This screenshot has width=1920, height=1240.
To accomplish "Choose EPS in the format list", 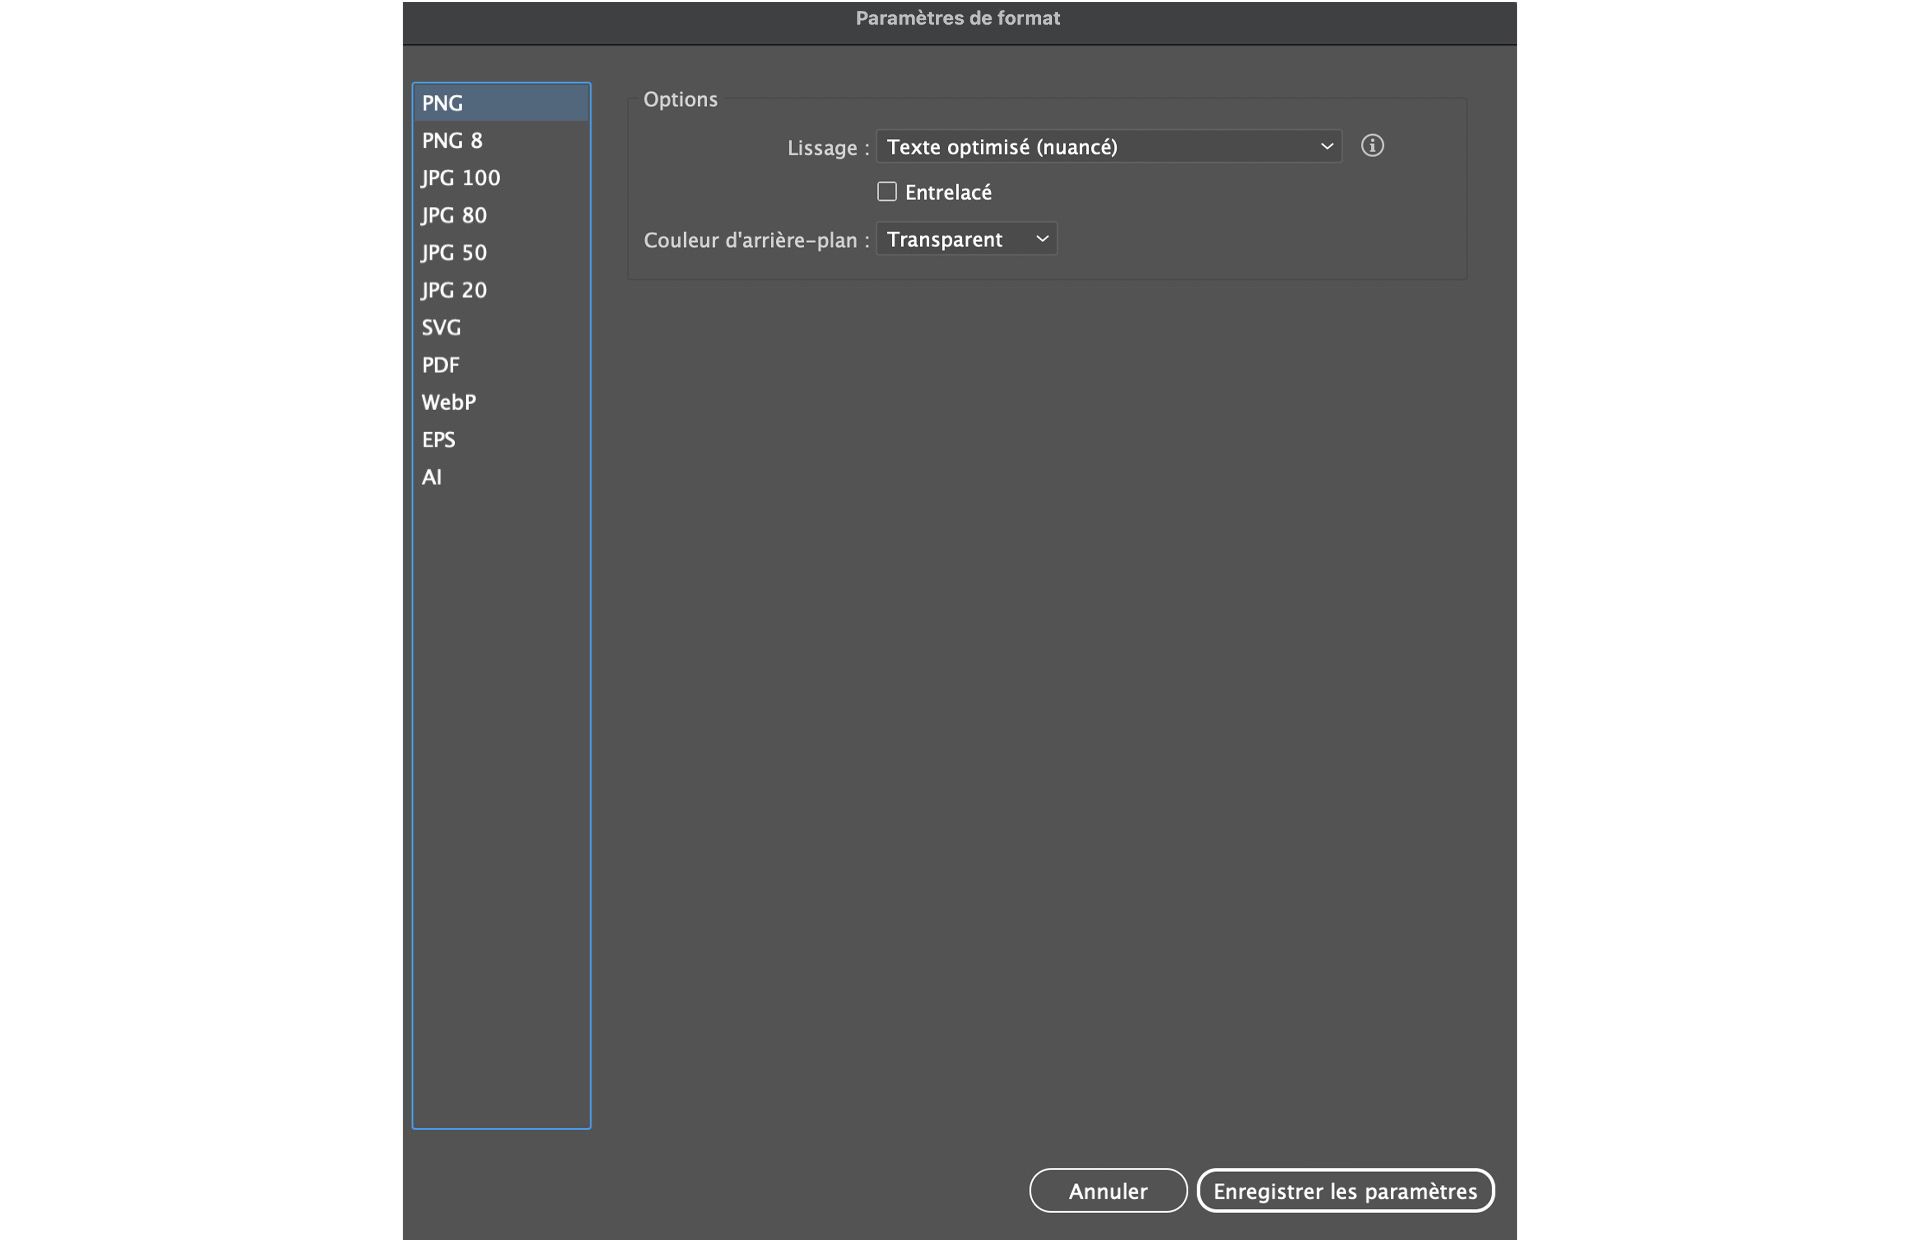I will click(x=439, y=440).
